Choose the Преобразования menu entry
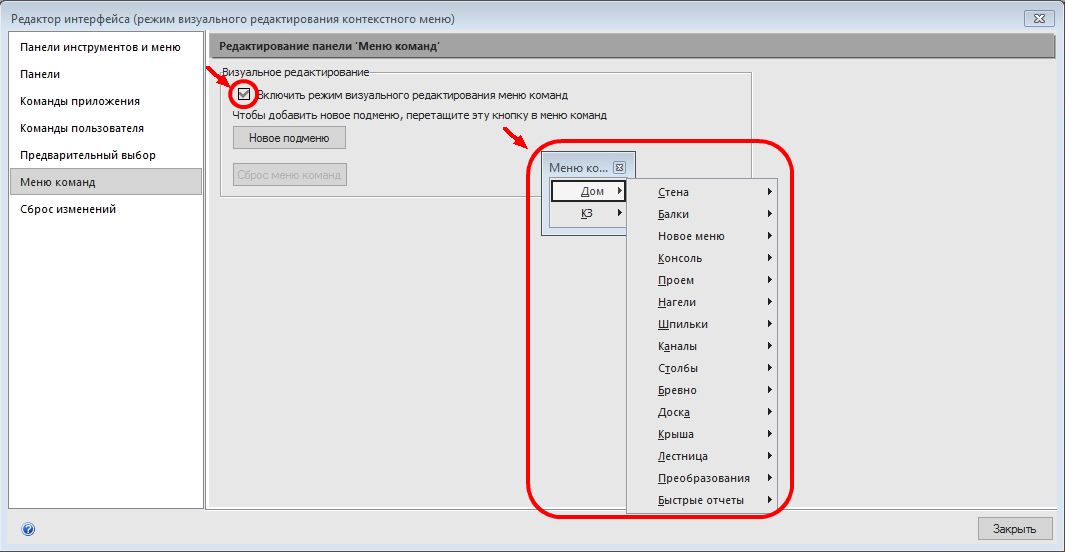The height and width of the screenshot is (552, 1065). coord(702,478)
